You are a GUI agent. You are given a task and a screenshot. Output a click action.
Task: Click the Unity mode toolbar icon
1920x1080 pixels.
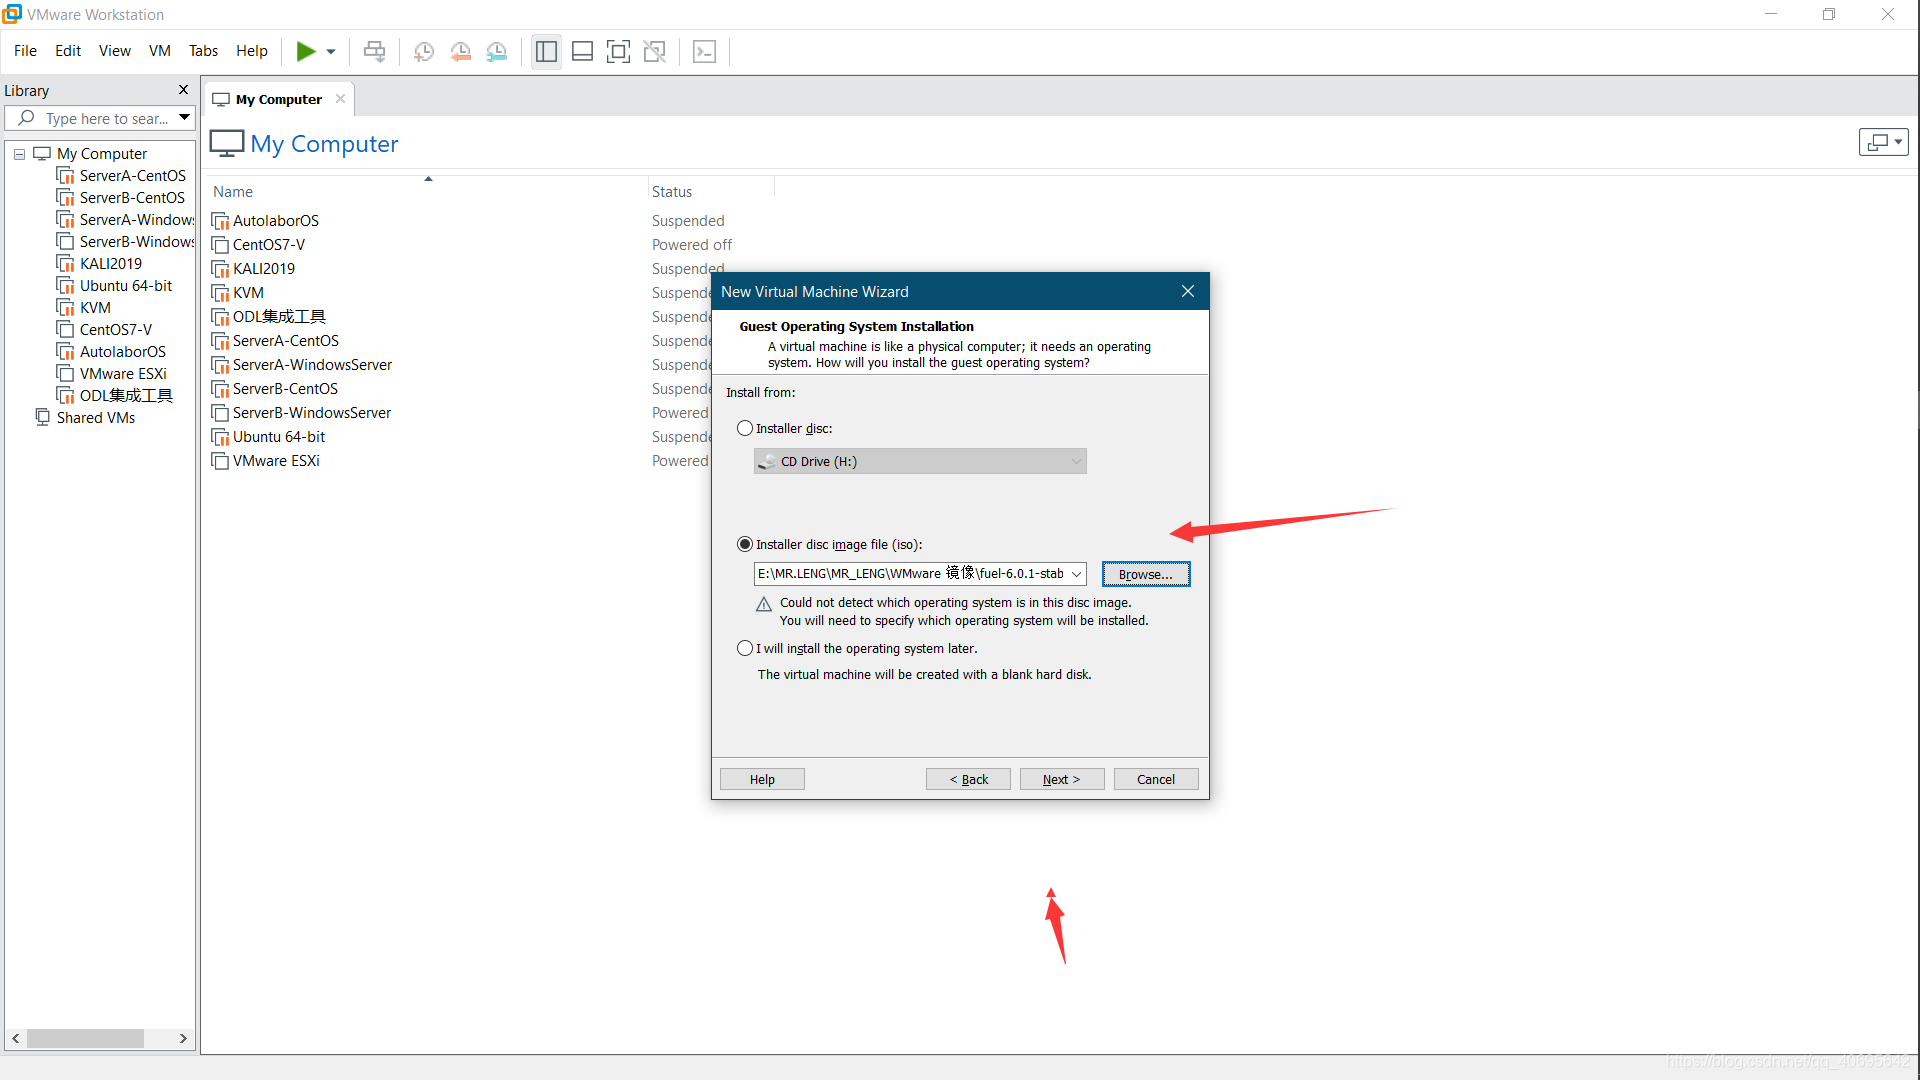(655, 51)
